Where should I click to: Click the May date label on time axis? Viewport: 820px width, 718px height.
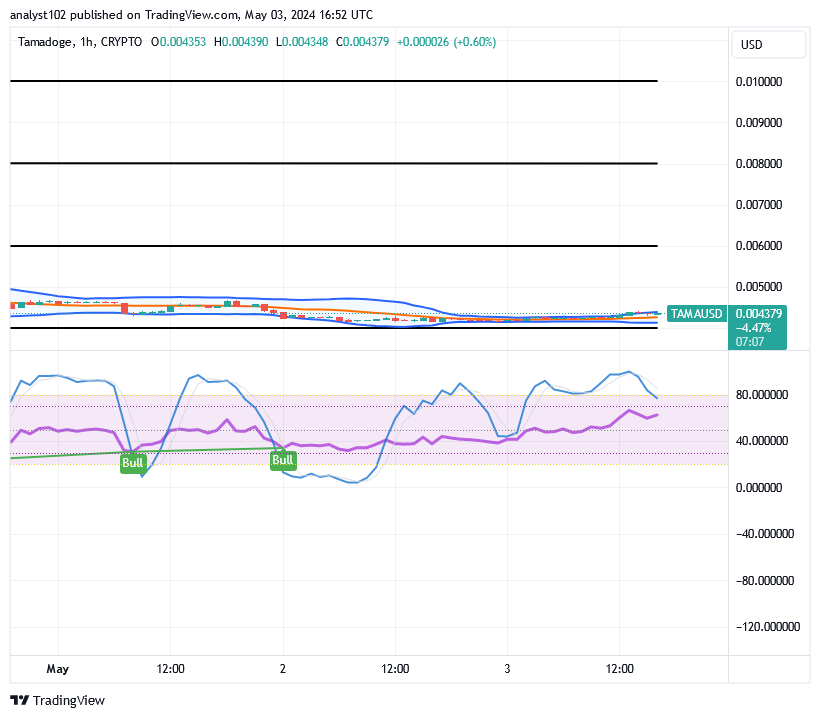(58, 669)
